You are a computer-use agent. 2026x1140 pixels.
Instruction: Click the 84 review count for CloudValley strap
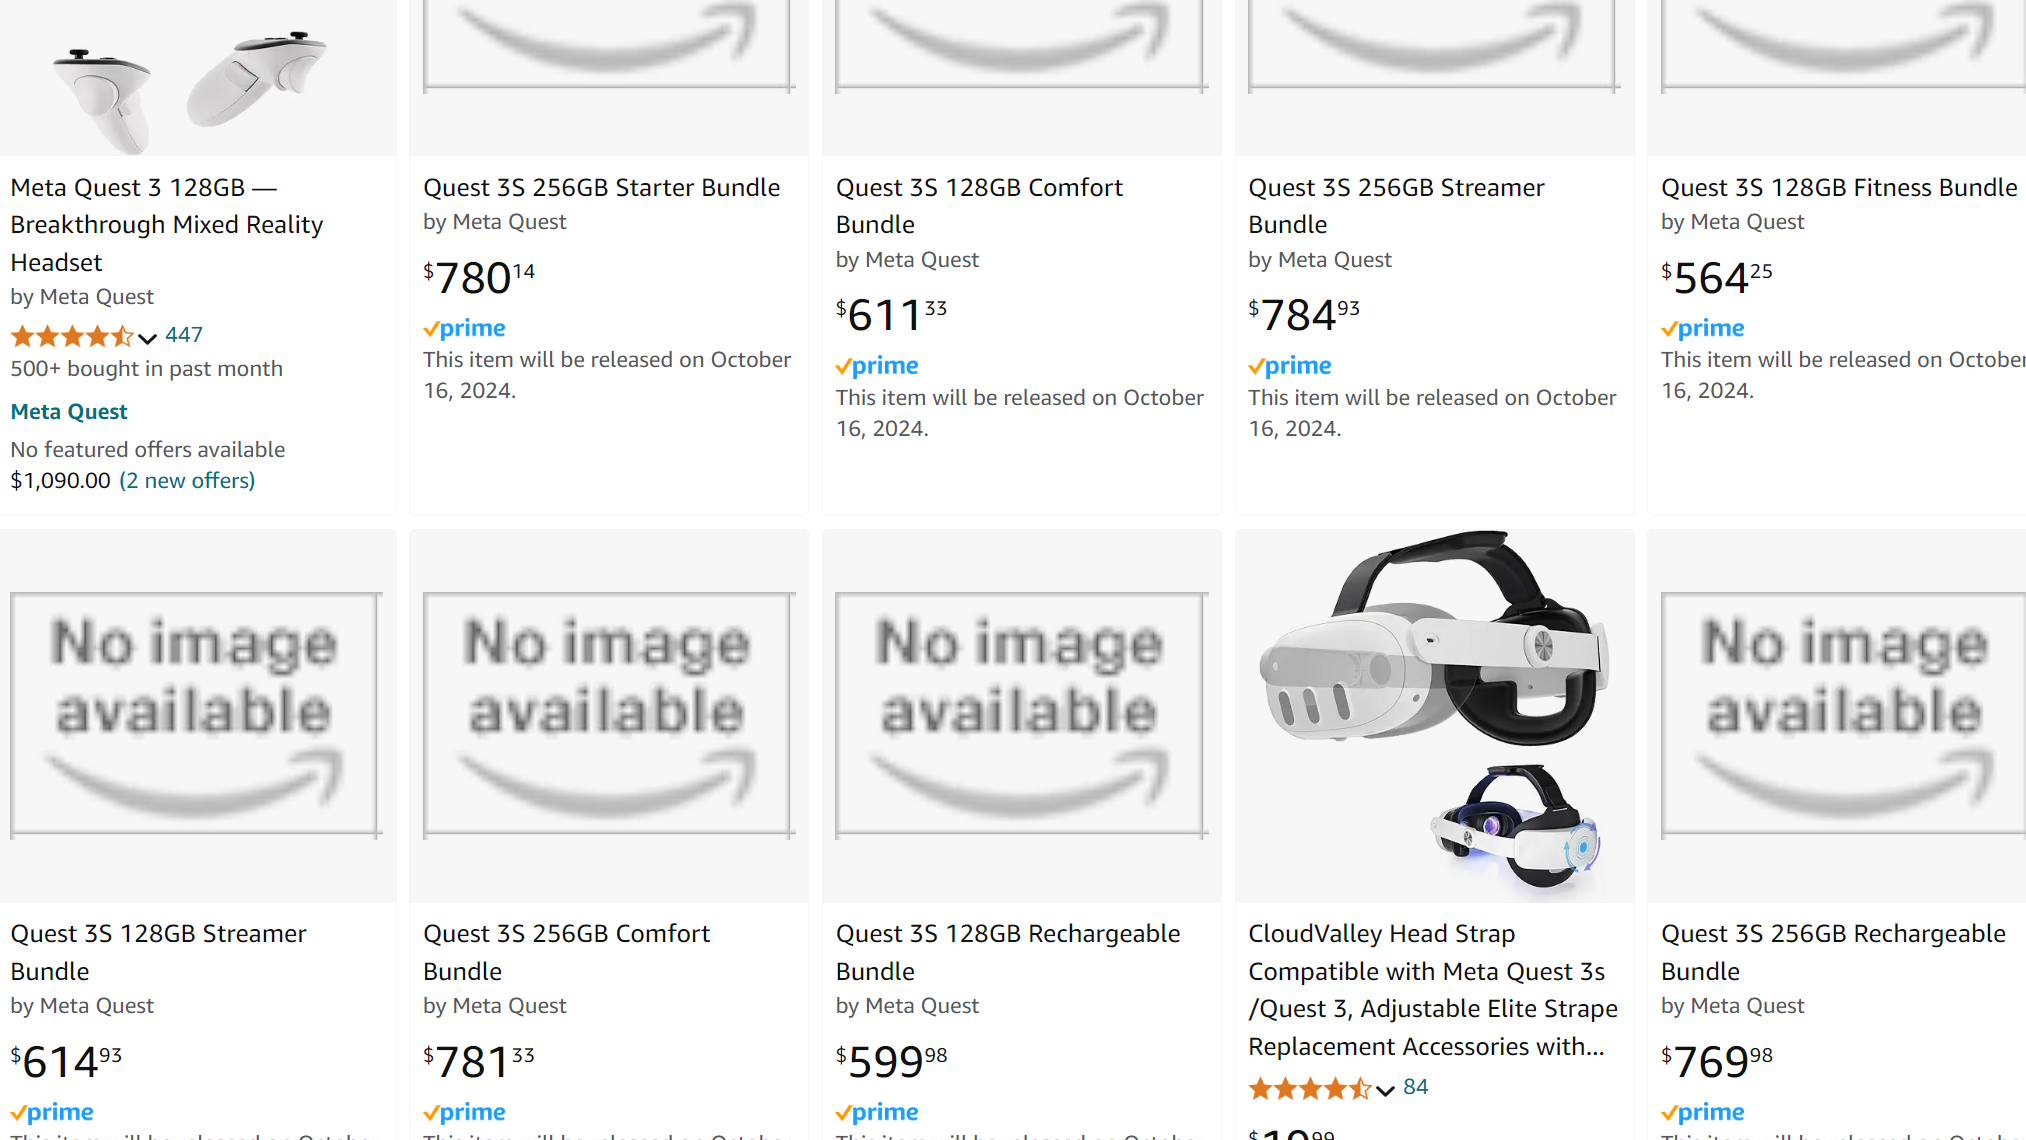pos(1415,1087)
